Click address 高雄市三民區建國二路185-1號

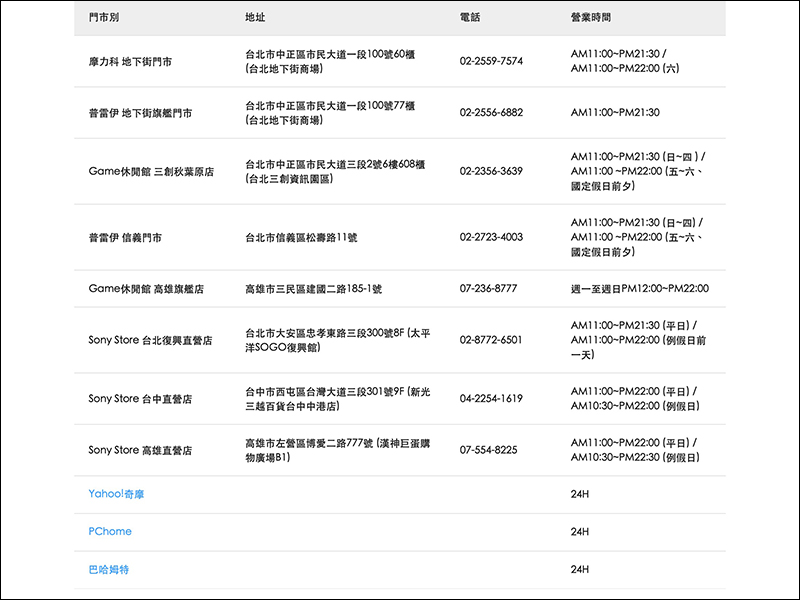click(313, 289)
